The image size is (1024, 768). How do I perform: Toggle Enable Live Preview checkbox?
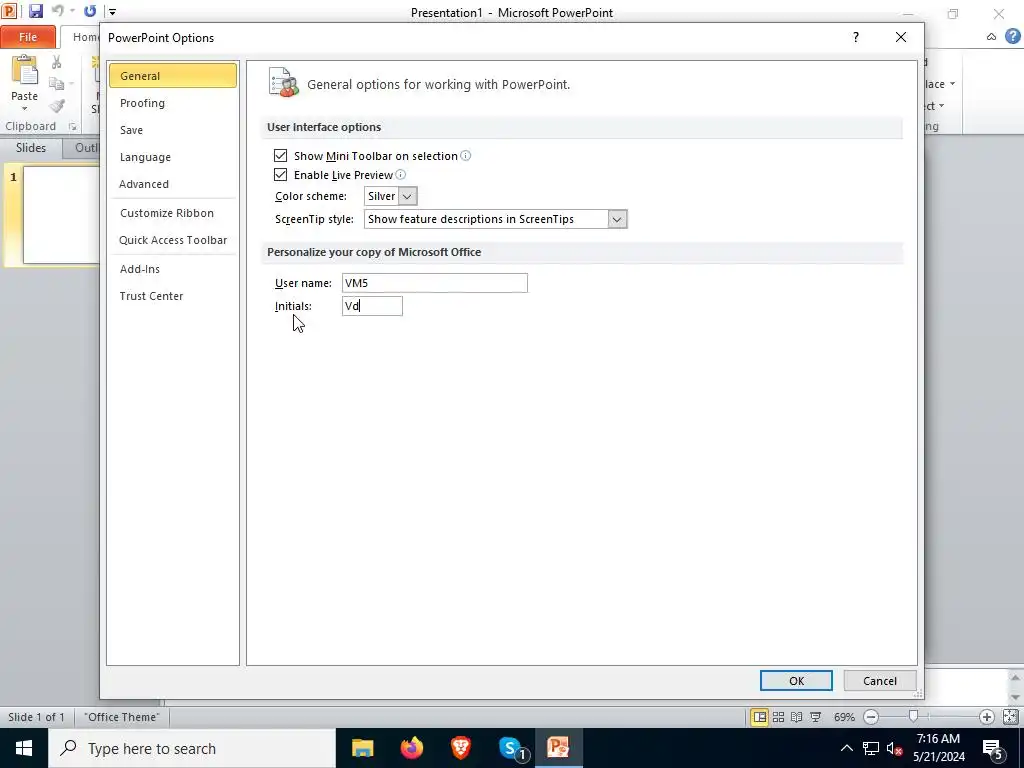click(280, 174)
